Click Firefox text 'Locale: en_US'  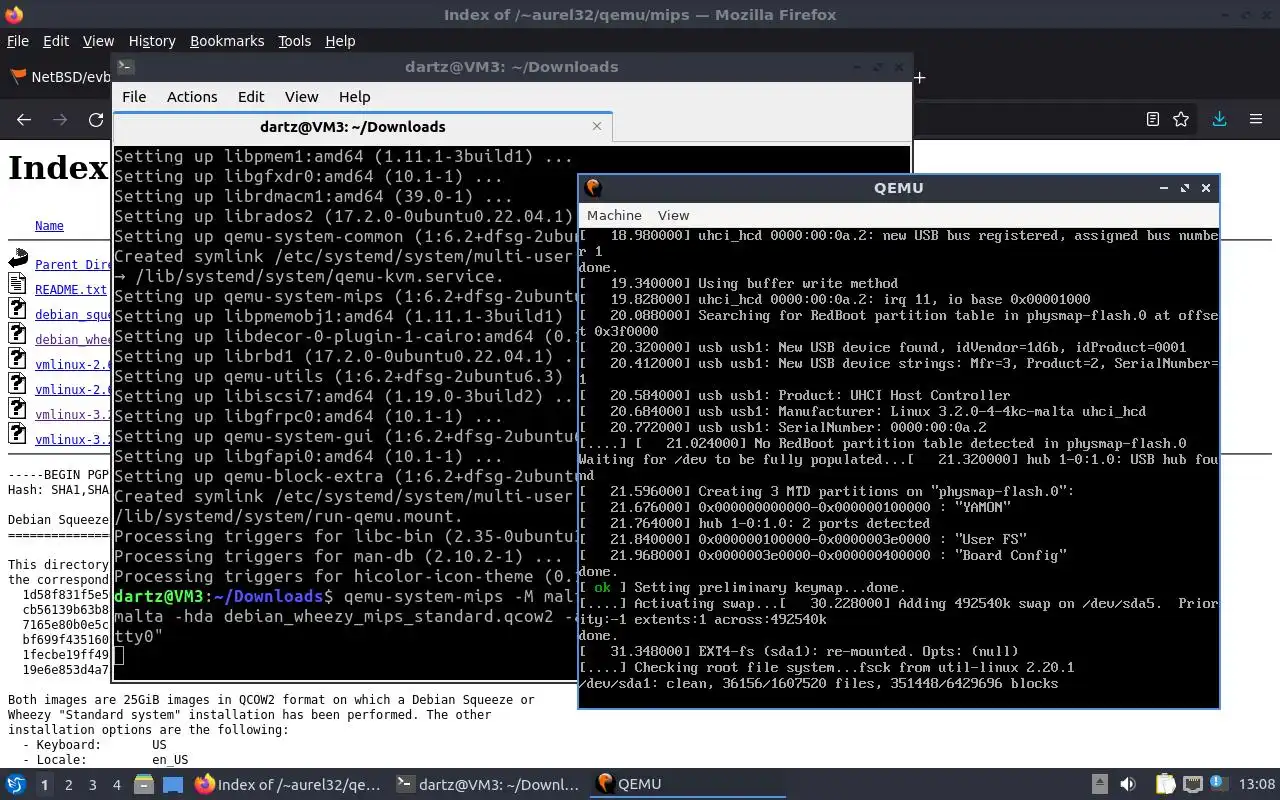[x=105, y=760]
